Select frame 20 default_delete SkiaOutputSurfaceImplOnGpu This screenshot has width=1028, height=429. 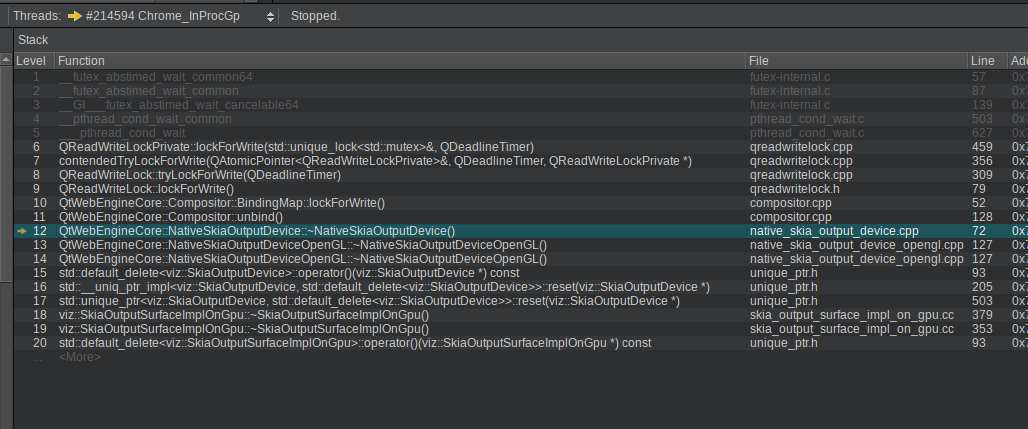(355, 343)
